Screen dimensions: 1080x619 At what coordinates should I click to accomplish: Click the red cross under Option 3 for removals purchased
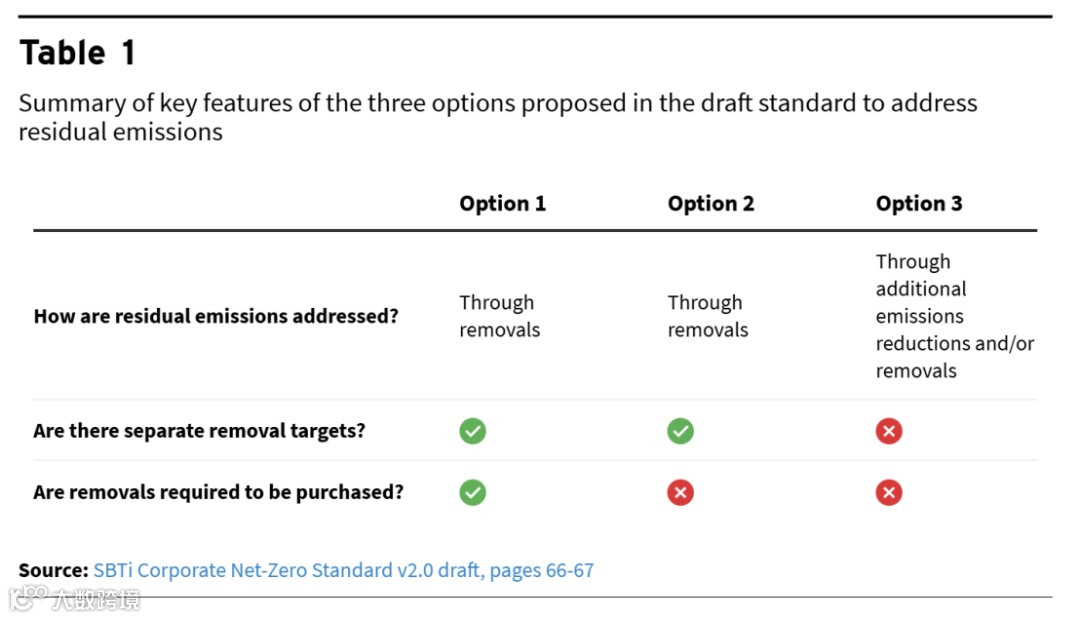(889, 492)
